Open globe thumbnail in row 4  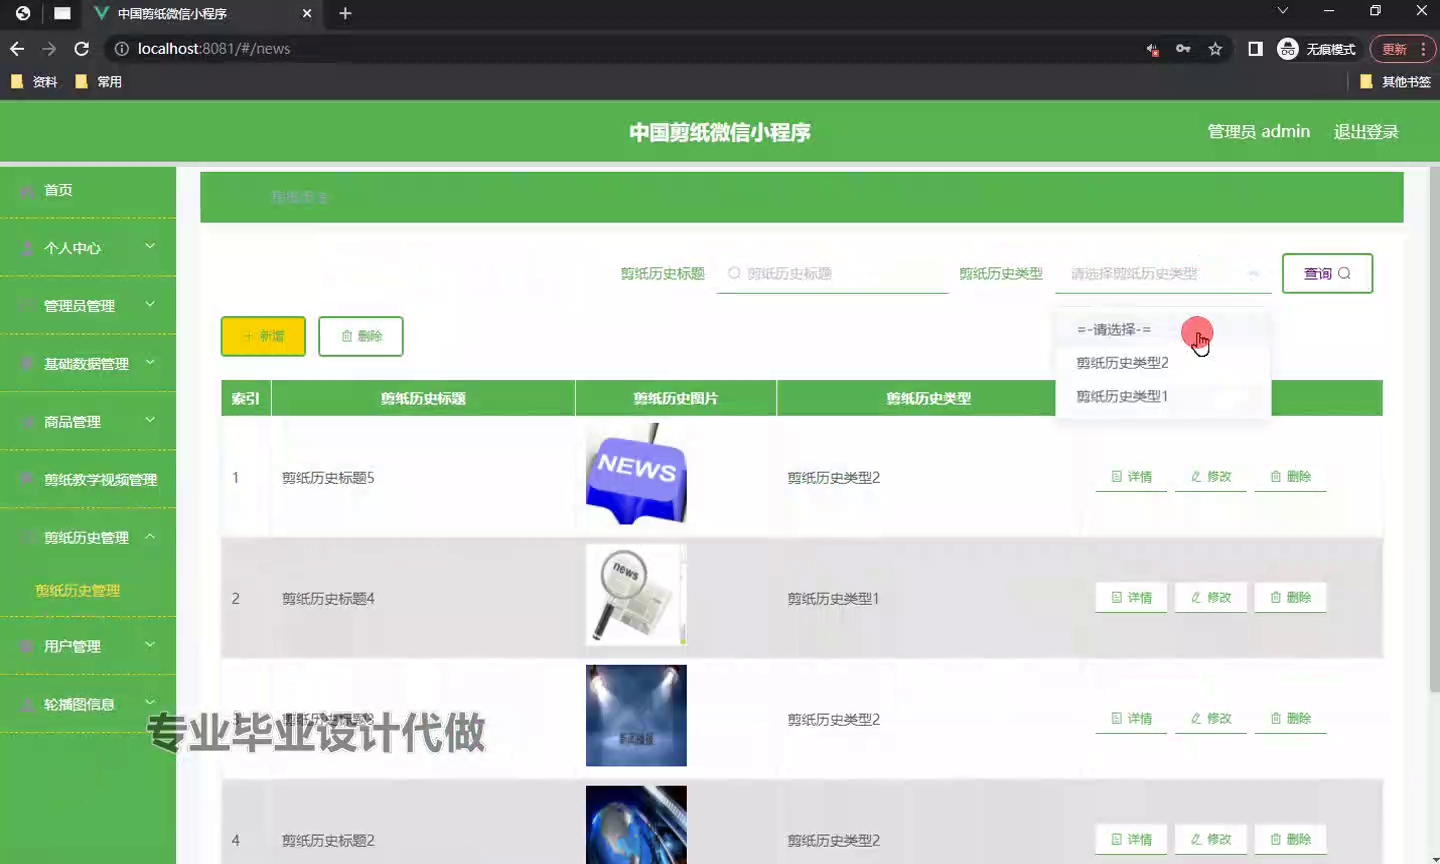pyautogui.click(x=636, y=825)
